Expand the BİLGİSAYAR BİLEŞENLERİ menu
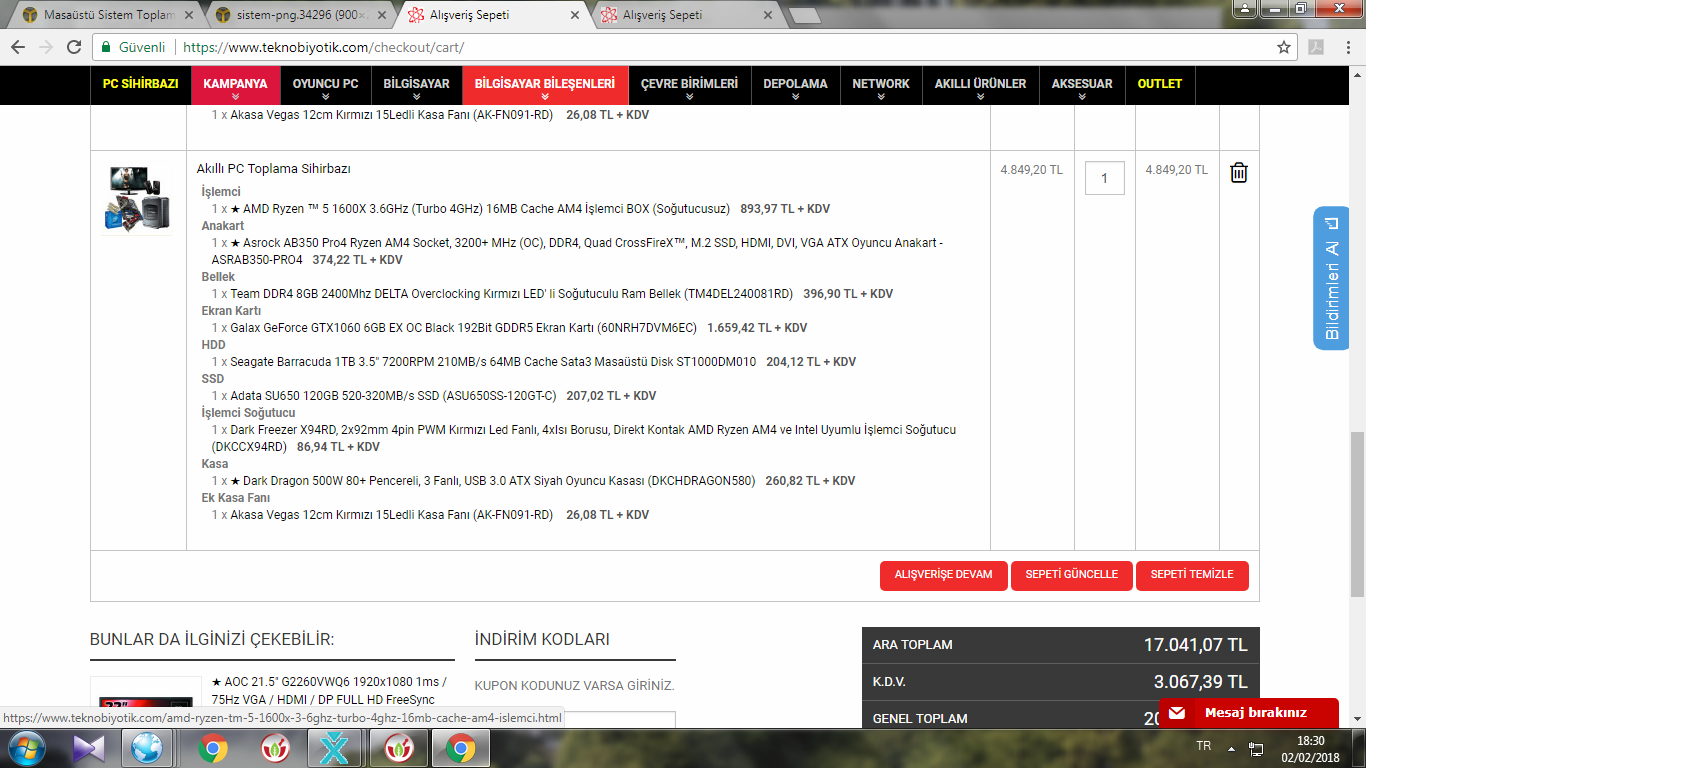1700x768 pixels. coord(545,85)
